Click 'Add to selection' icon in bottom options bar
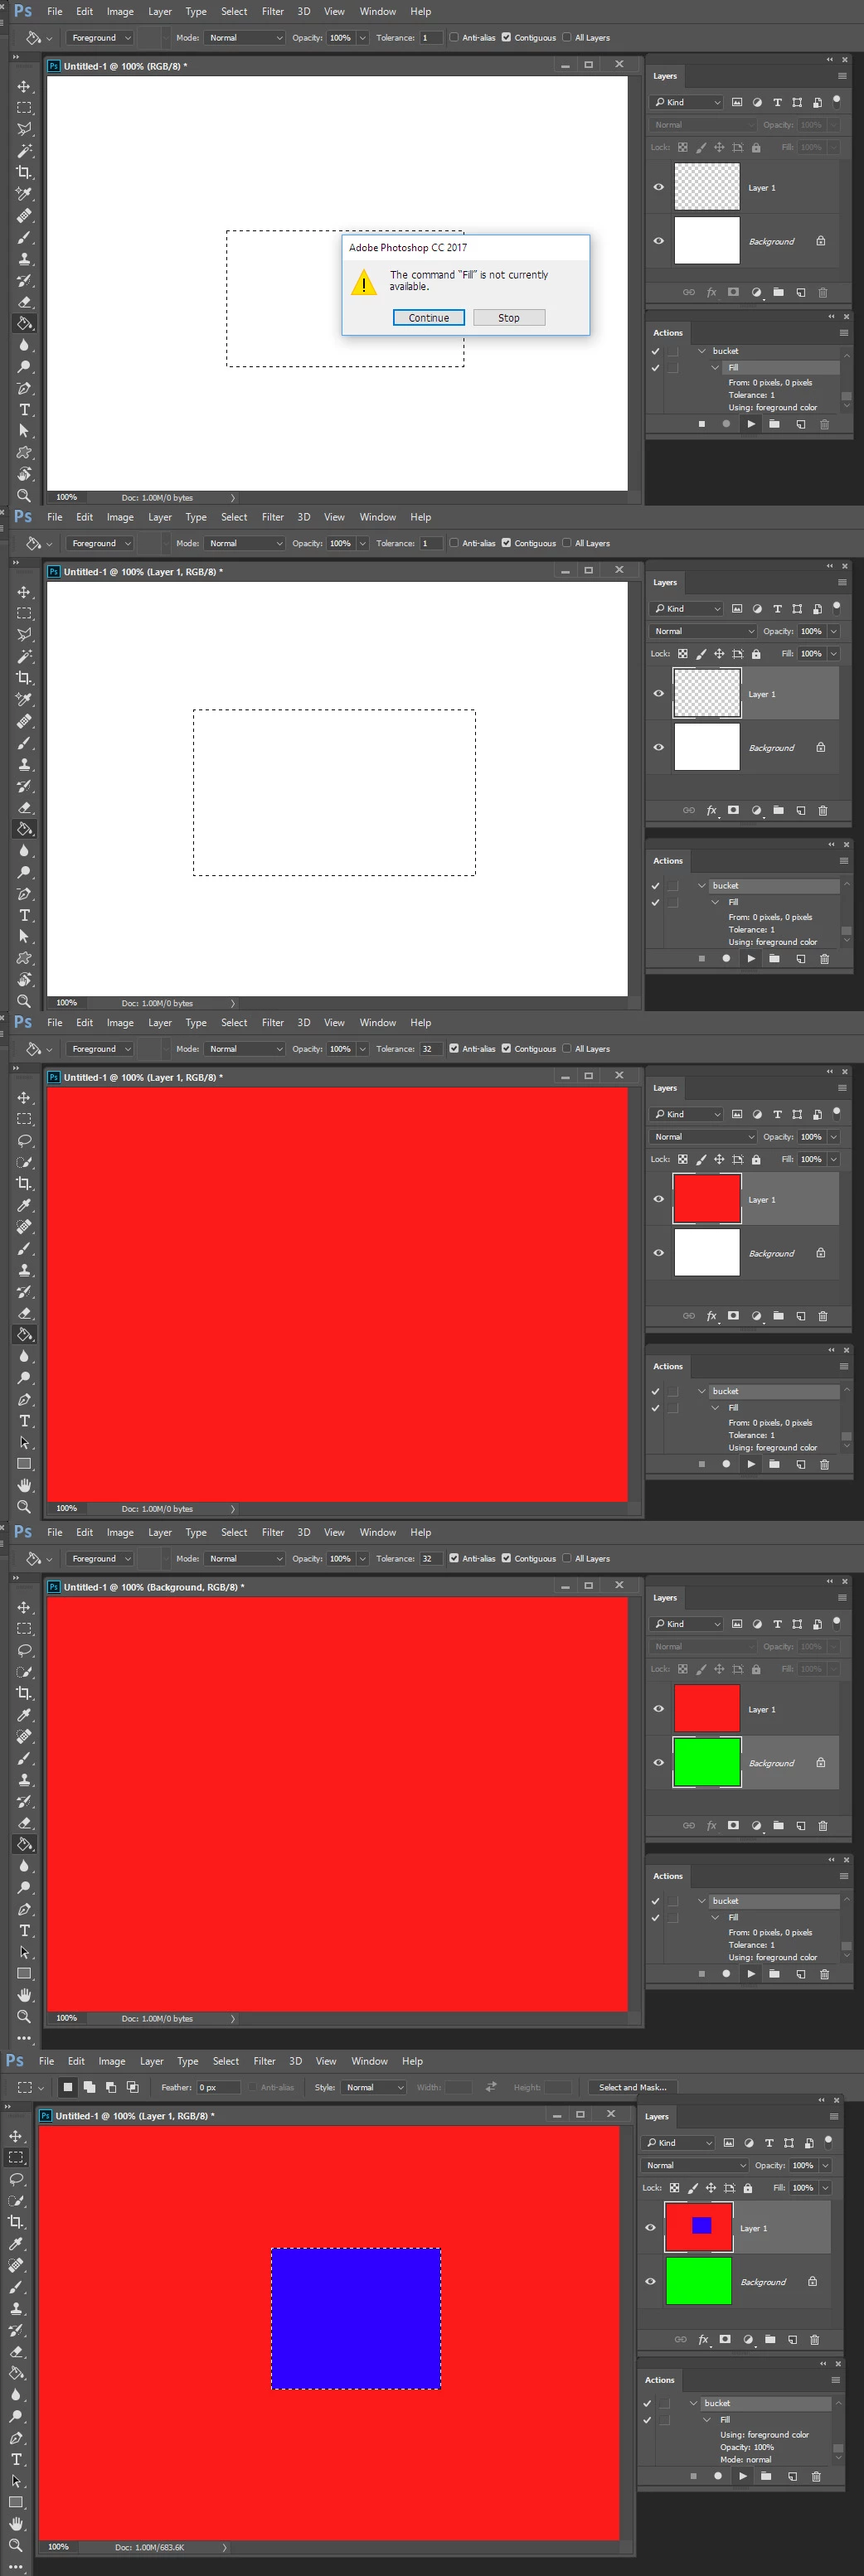864x2576 pixels. pos(89,2087)
